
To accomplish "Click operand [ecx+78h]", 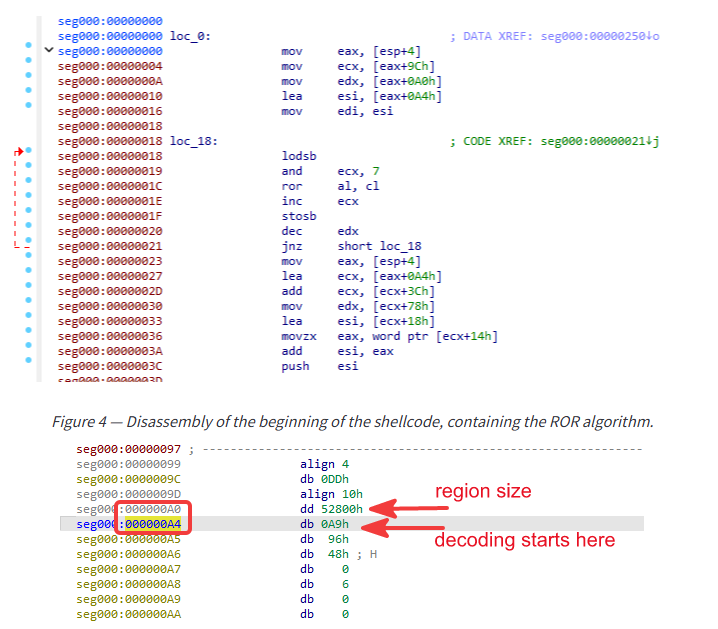I will tap(404, 306).
